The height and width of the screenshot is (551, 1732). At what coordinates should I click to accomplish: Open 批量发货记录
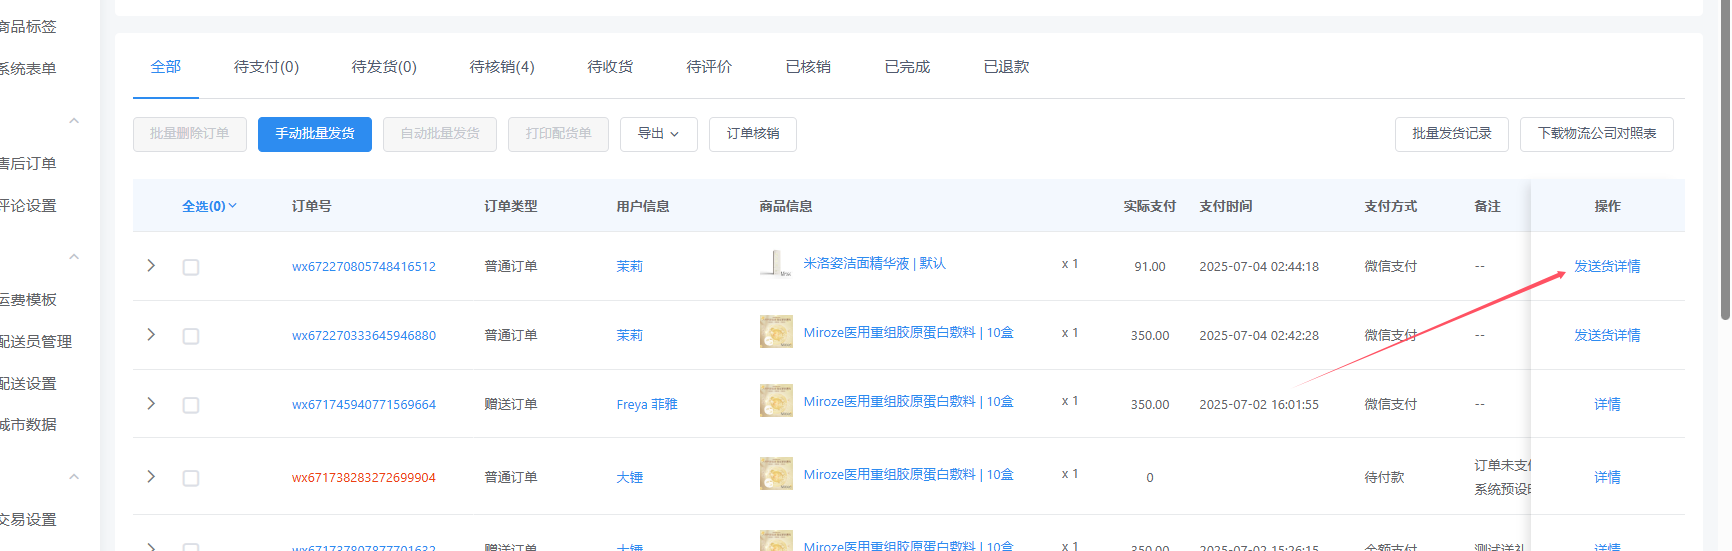1452,134
